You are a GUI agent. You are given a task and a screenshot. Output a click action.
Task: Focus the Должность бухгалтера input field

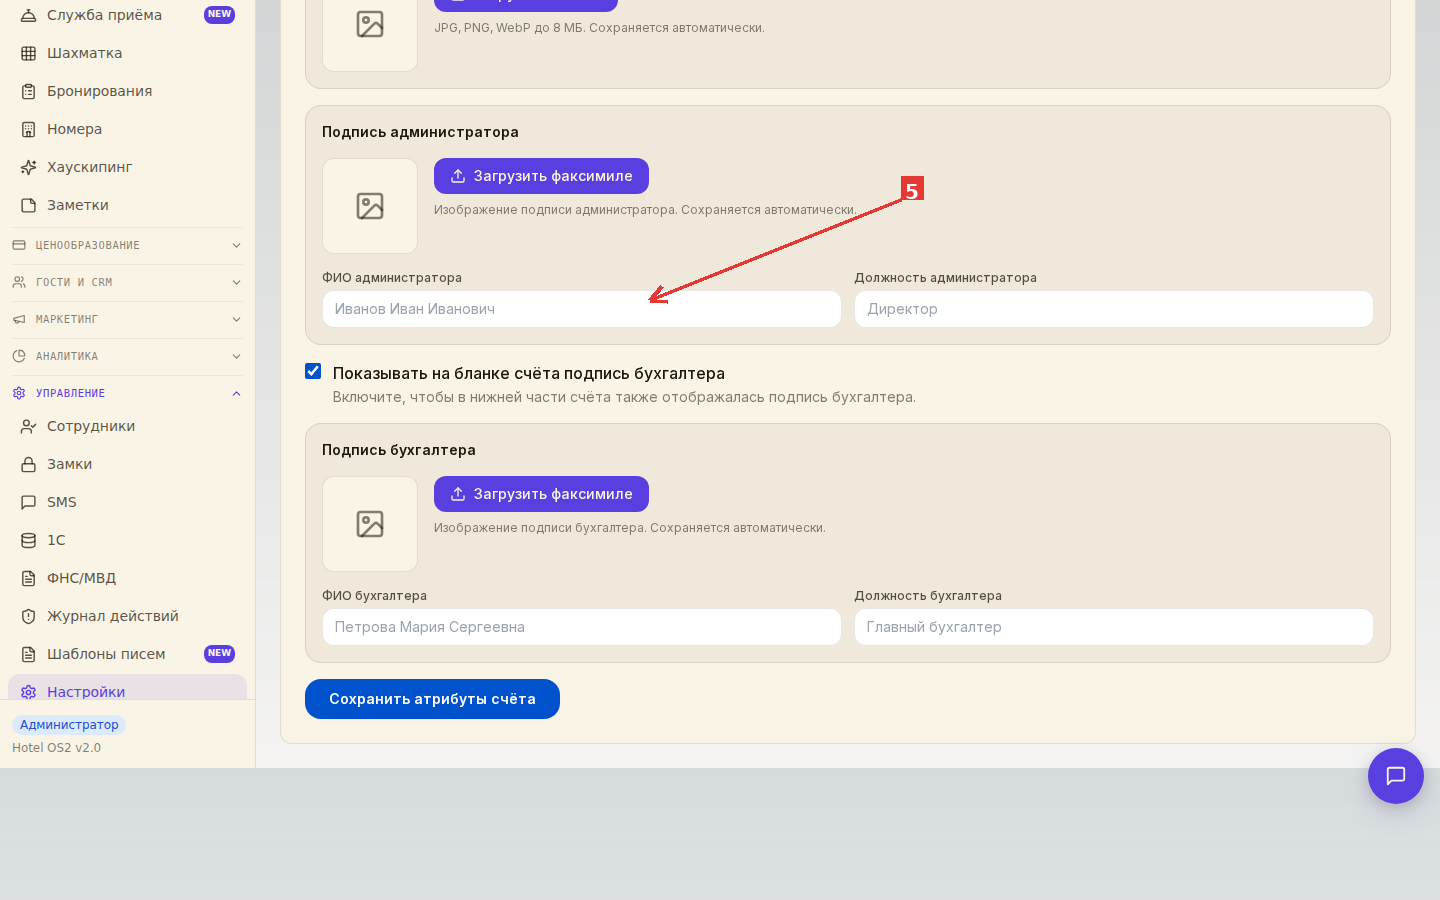pyautogui.click(x=1113, y=627)
